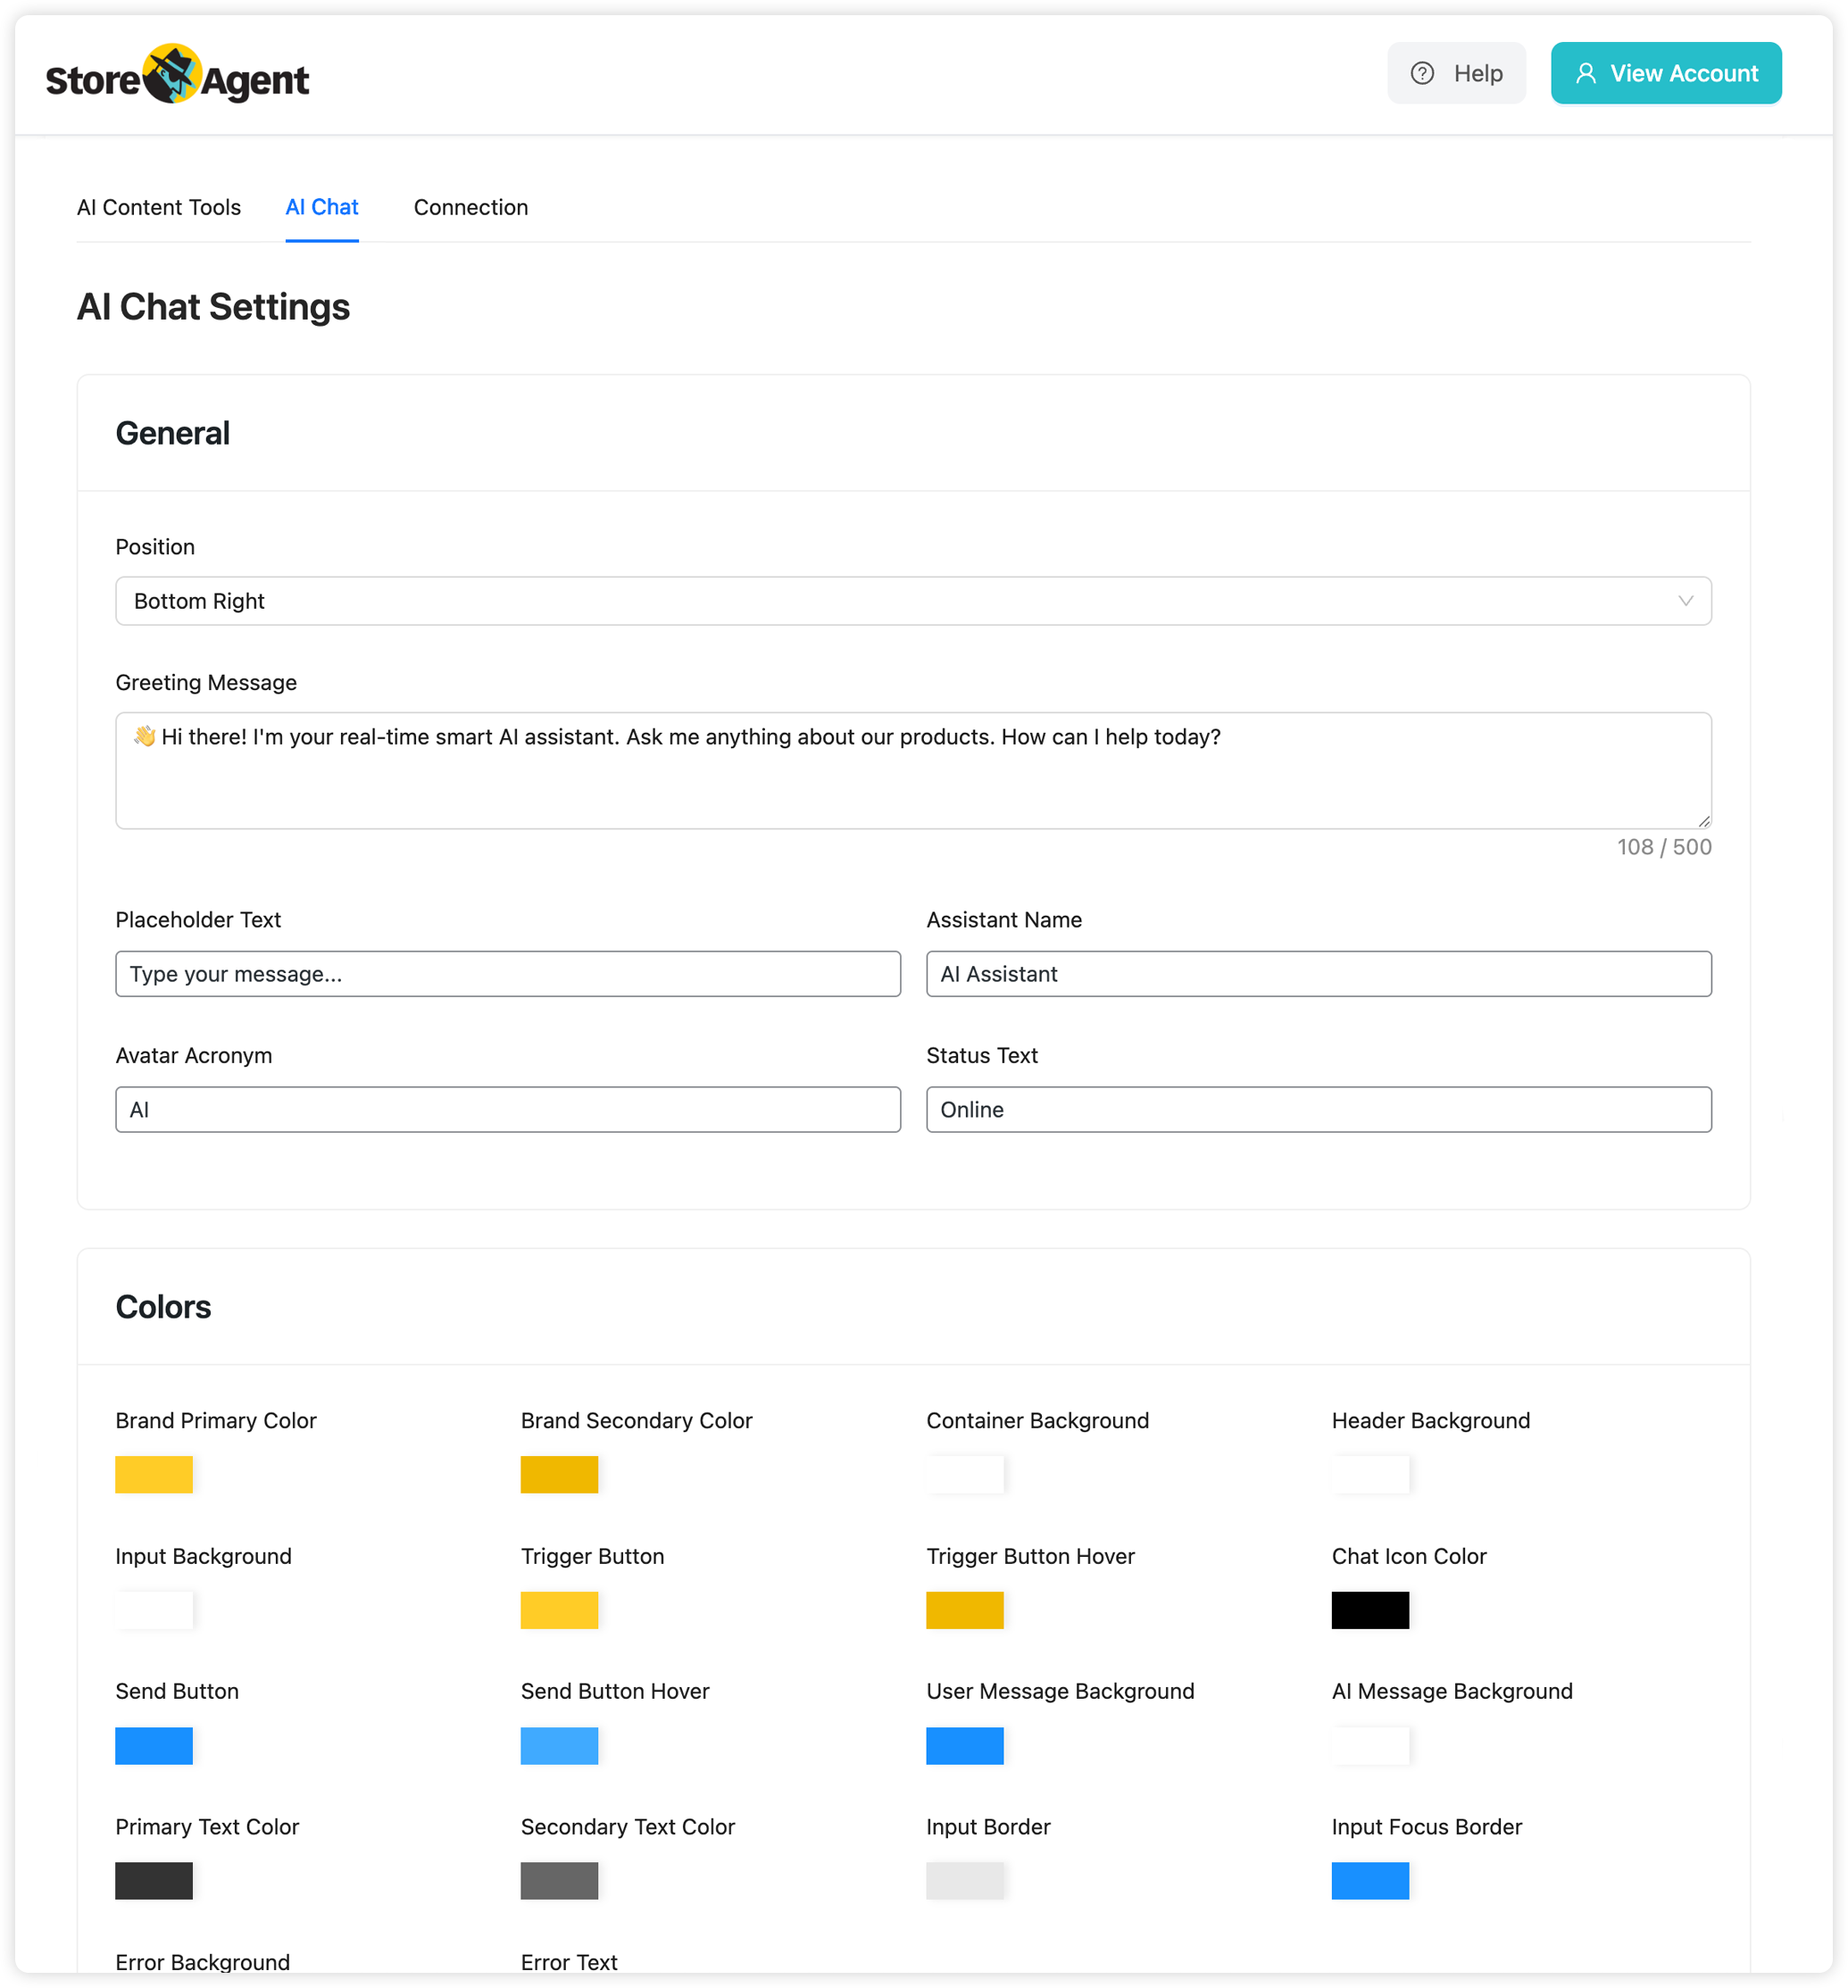Viewport: 1848px width, 1988px height.
Task: Click the StoreAgent logo
Action: point(177,75)
